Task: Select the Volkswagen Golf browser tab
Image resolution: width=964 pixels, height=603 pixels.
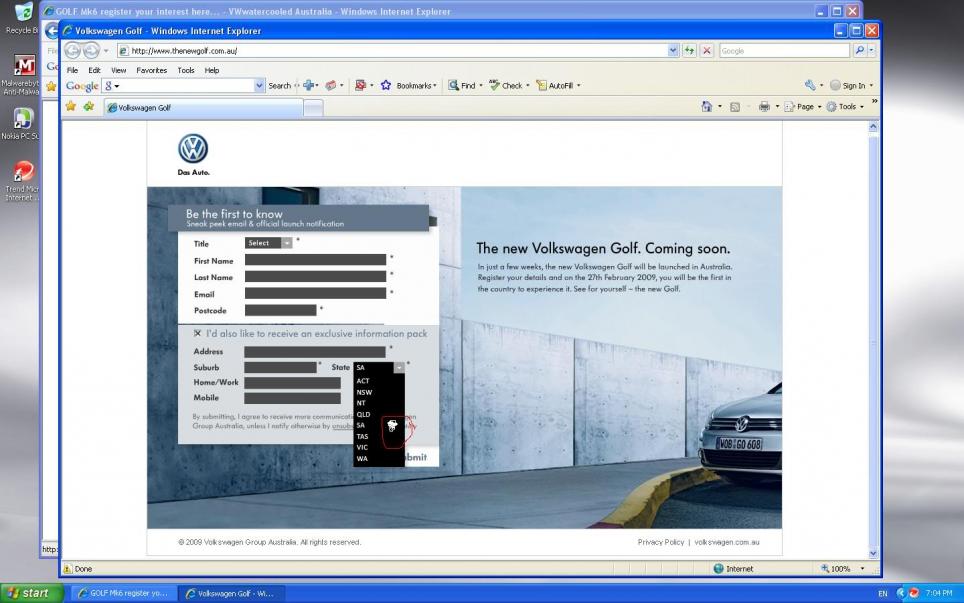Action: [203, 108]
